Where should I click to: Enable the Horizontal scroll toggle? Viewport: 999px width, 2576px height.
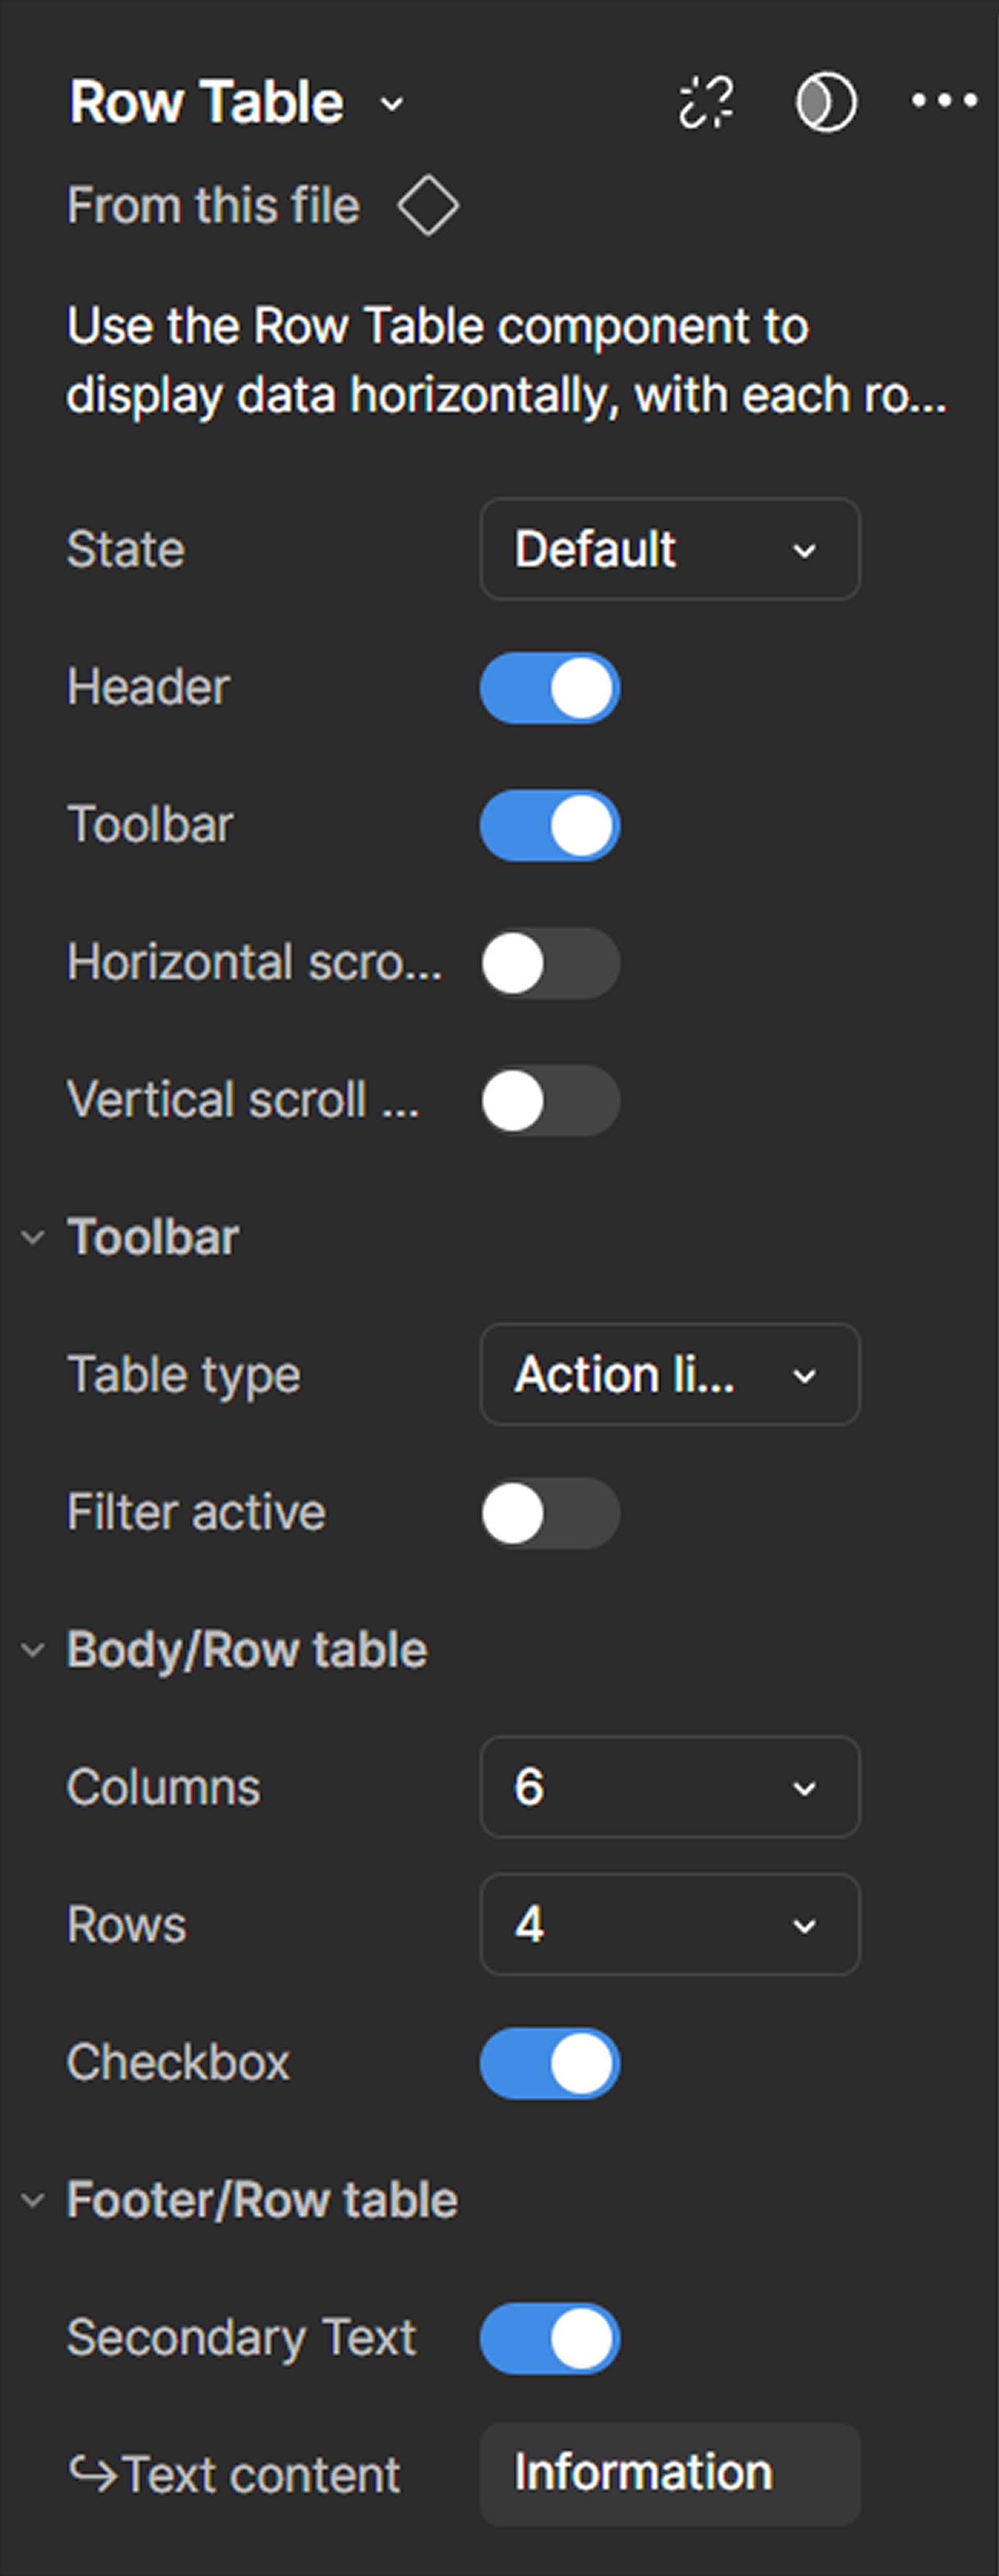point(550,963)
